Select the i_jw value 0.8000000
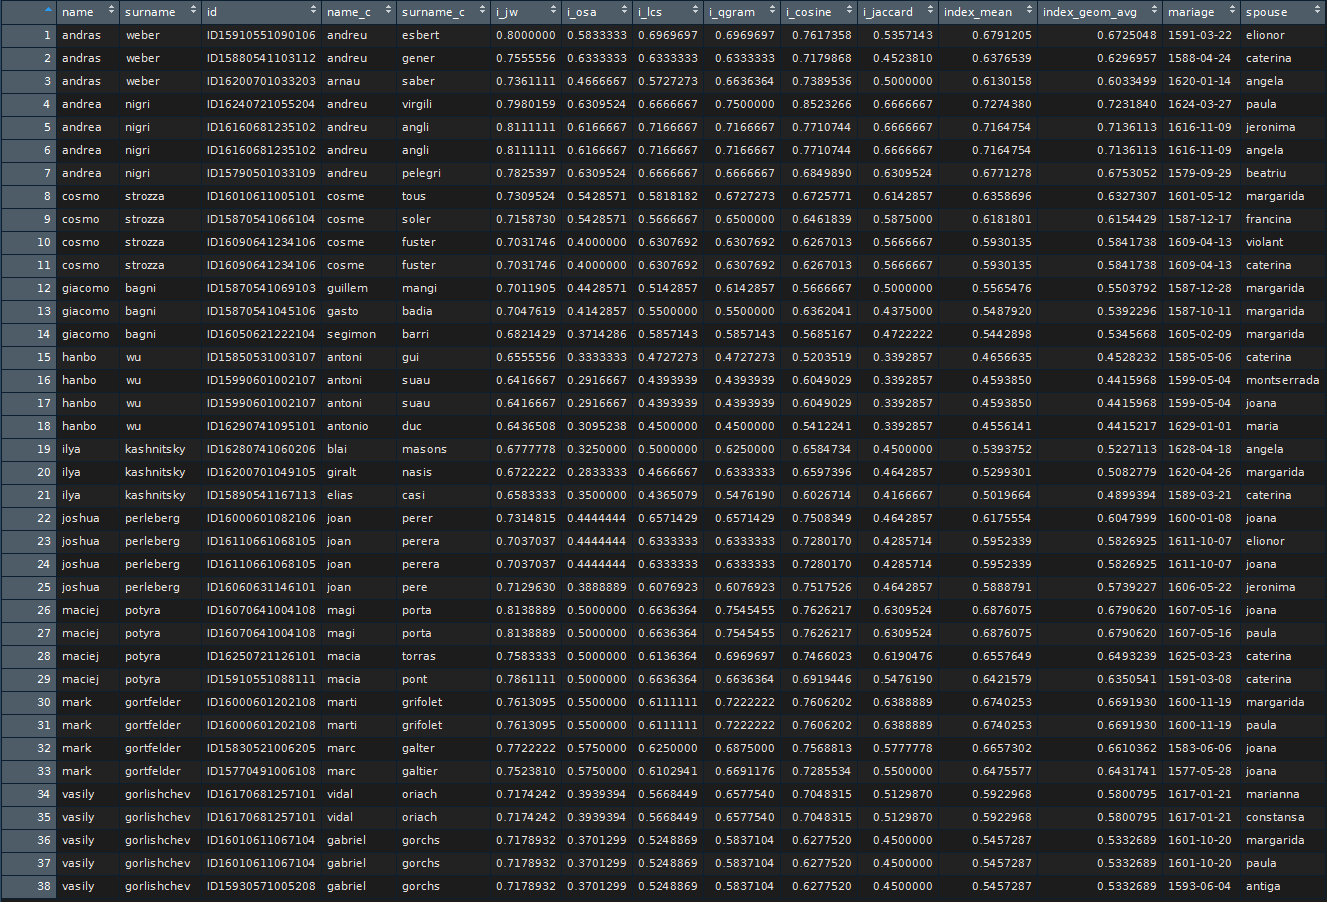The height and width of the screenshot is (902, 1327). pyautogui.click(x=526, y=35)
